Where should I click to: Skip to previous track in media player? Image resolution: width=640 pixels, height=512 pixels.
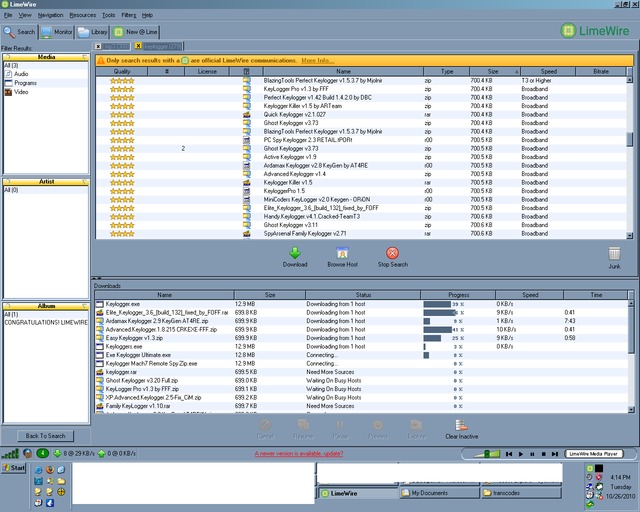point(509,454)
